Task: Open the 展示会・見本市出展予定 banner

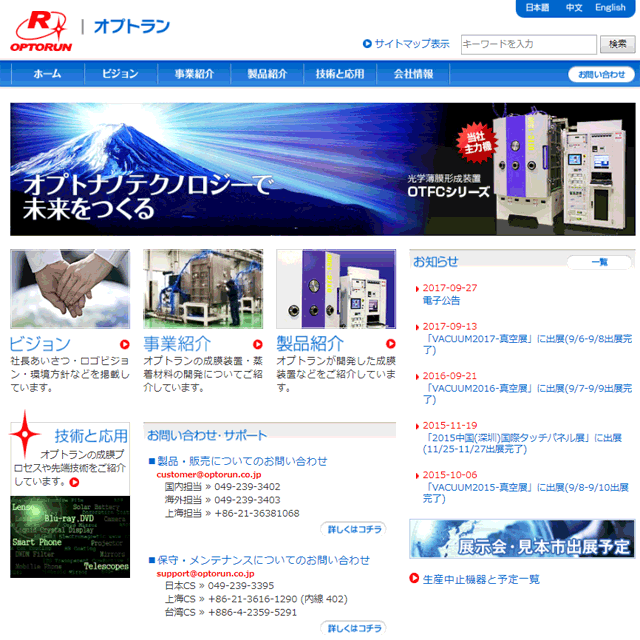Action: pyautogui.click(x=521, y=539)
